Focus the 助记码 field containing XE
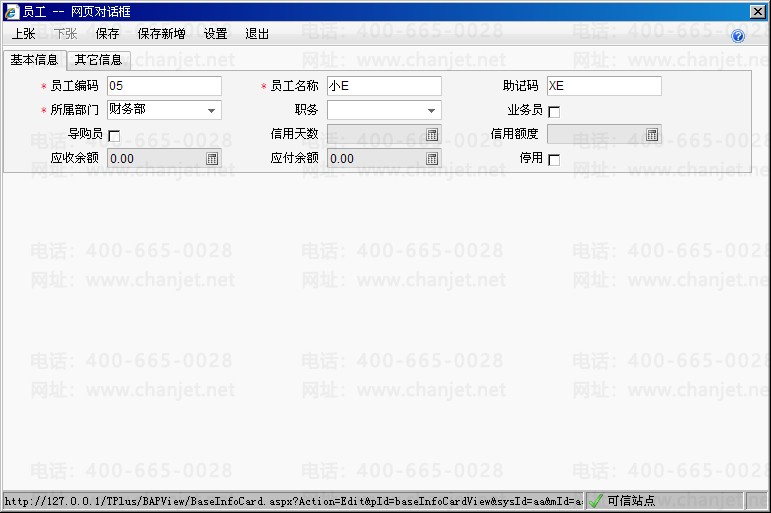The height and width of the screenshot is (513, 771). [x=604, y=86]
